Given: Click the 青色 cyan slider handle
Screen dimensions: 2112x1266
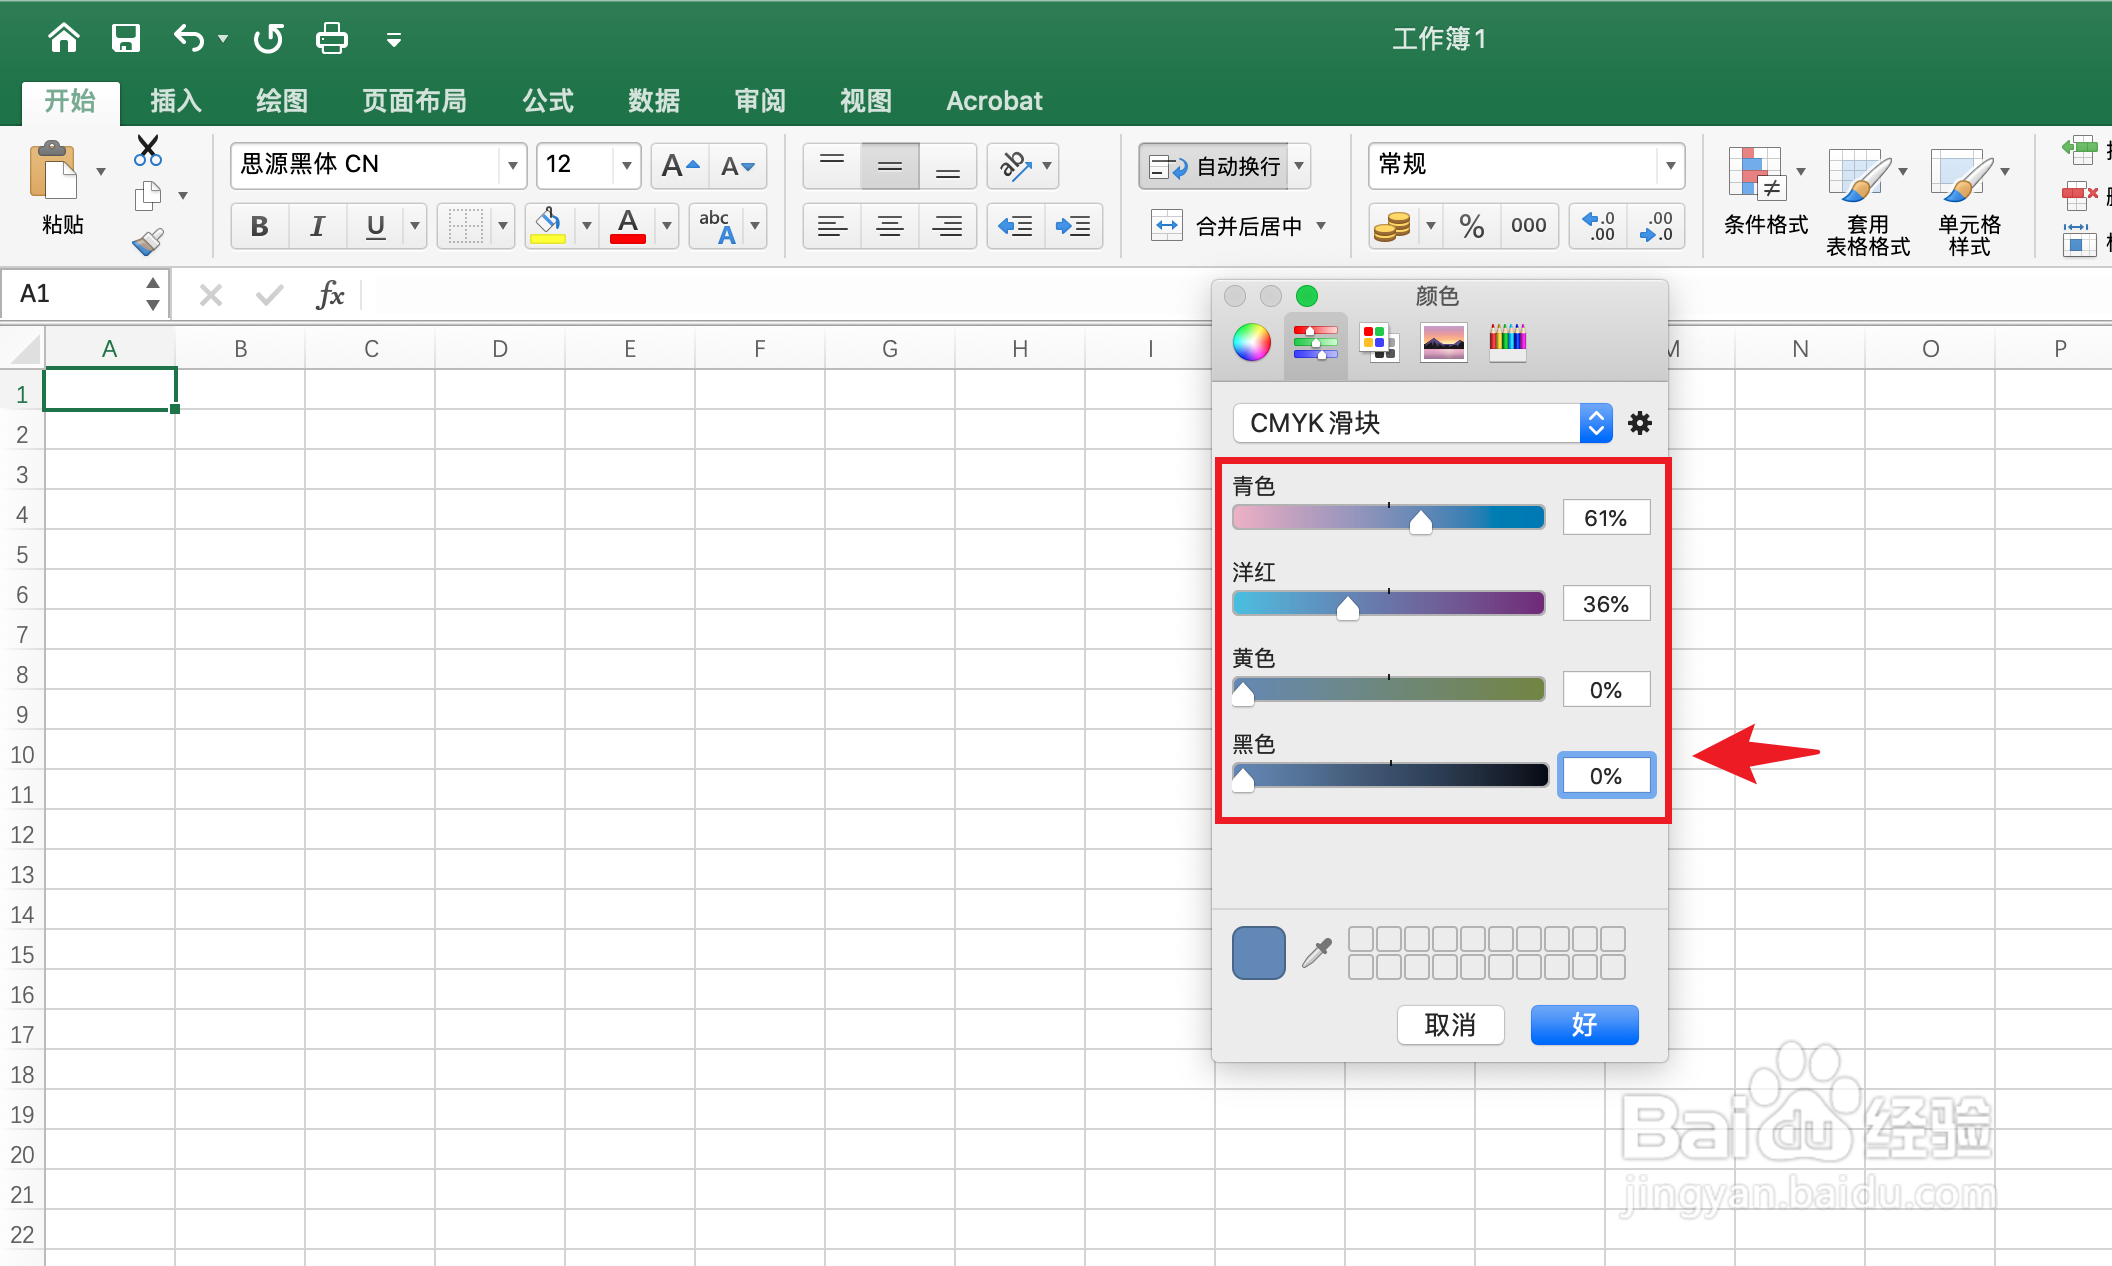Looking at the screenshot, I should (1420, 521).
